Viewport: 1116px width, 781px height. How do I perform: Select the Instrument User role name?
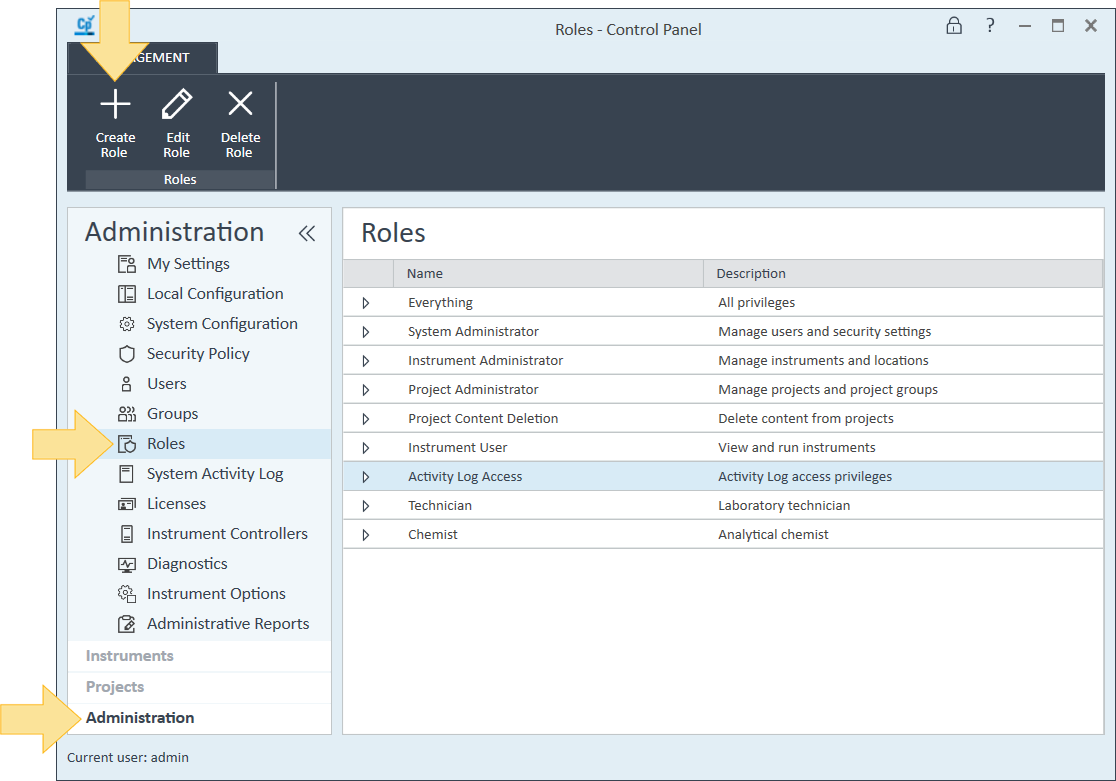click(458, 448)
